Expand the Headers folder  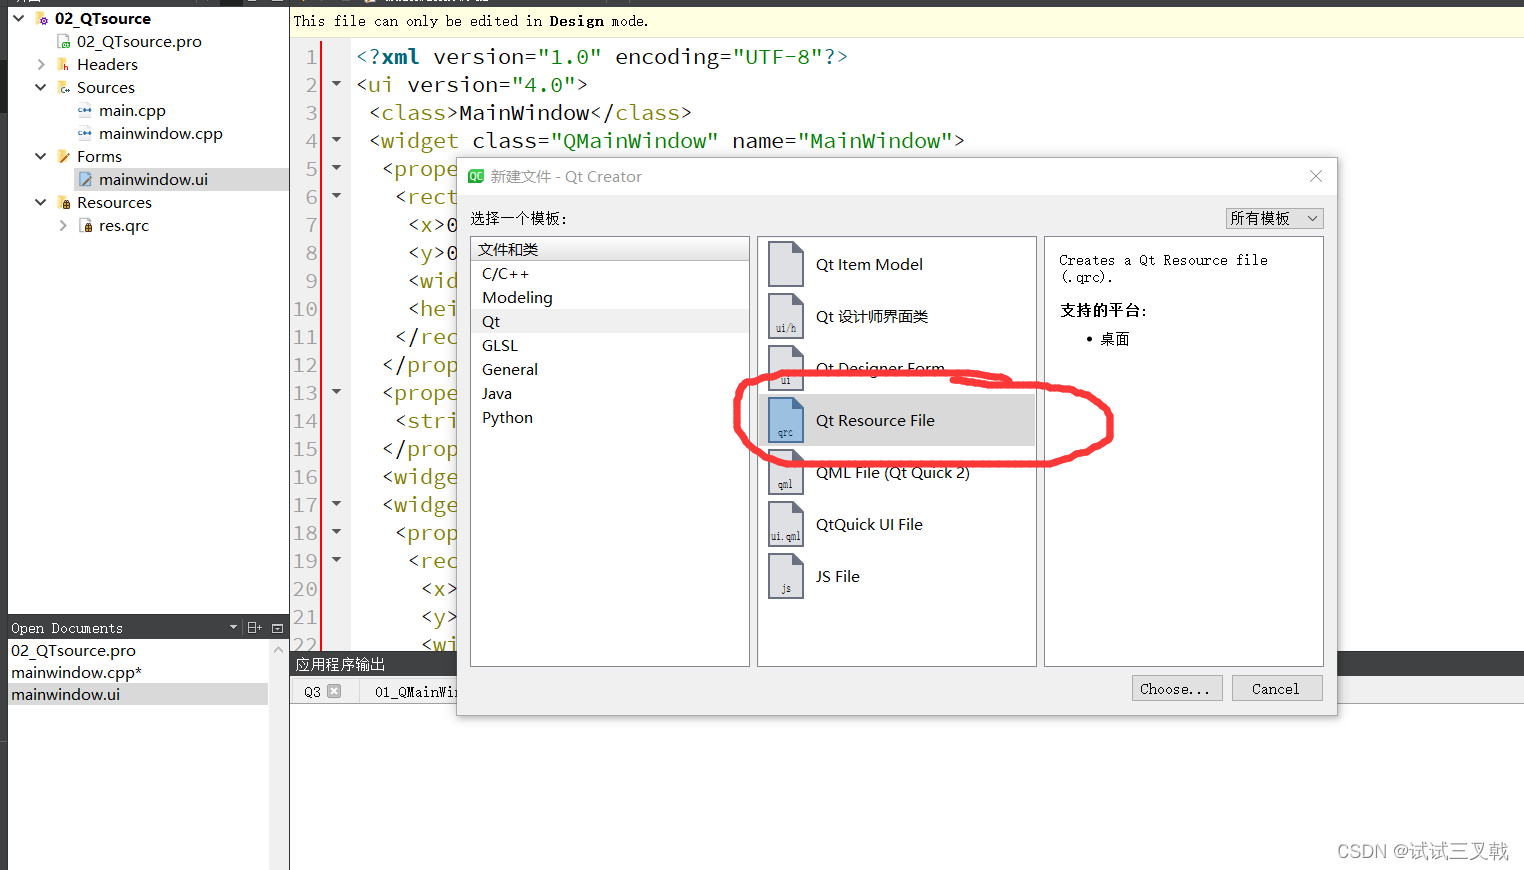pyautogui.click(x=41, y=64)
